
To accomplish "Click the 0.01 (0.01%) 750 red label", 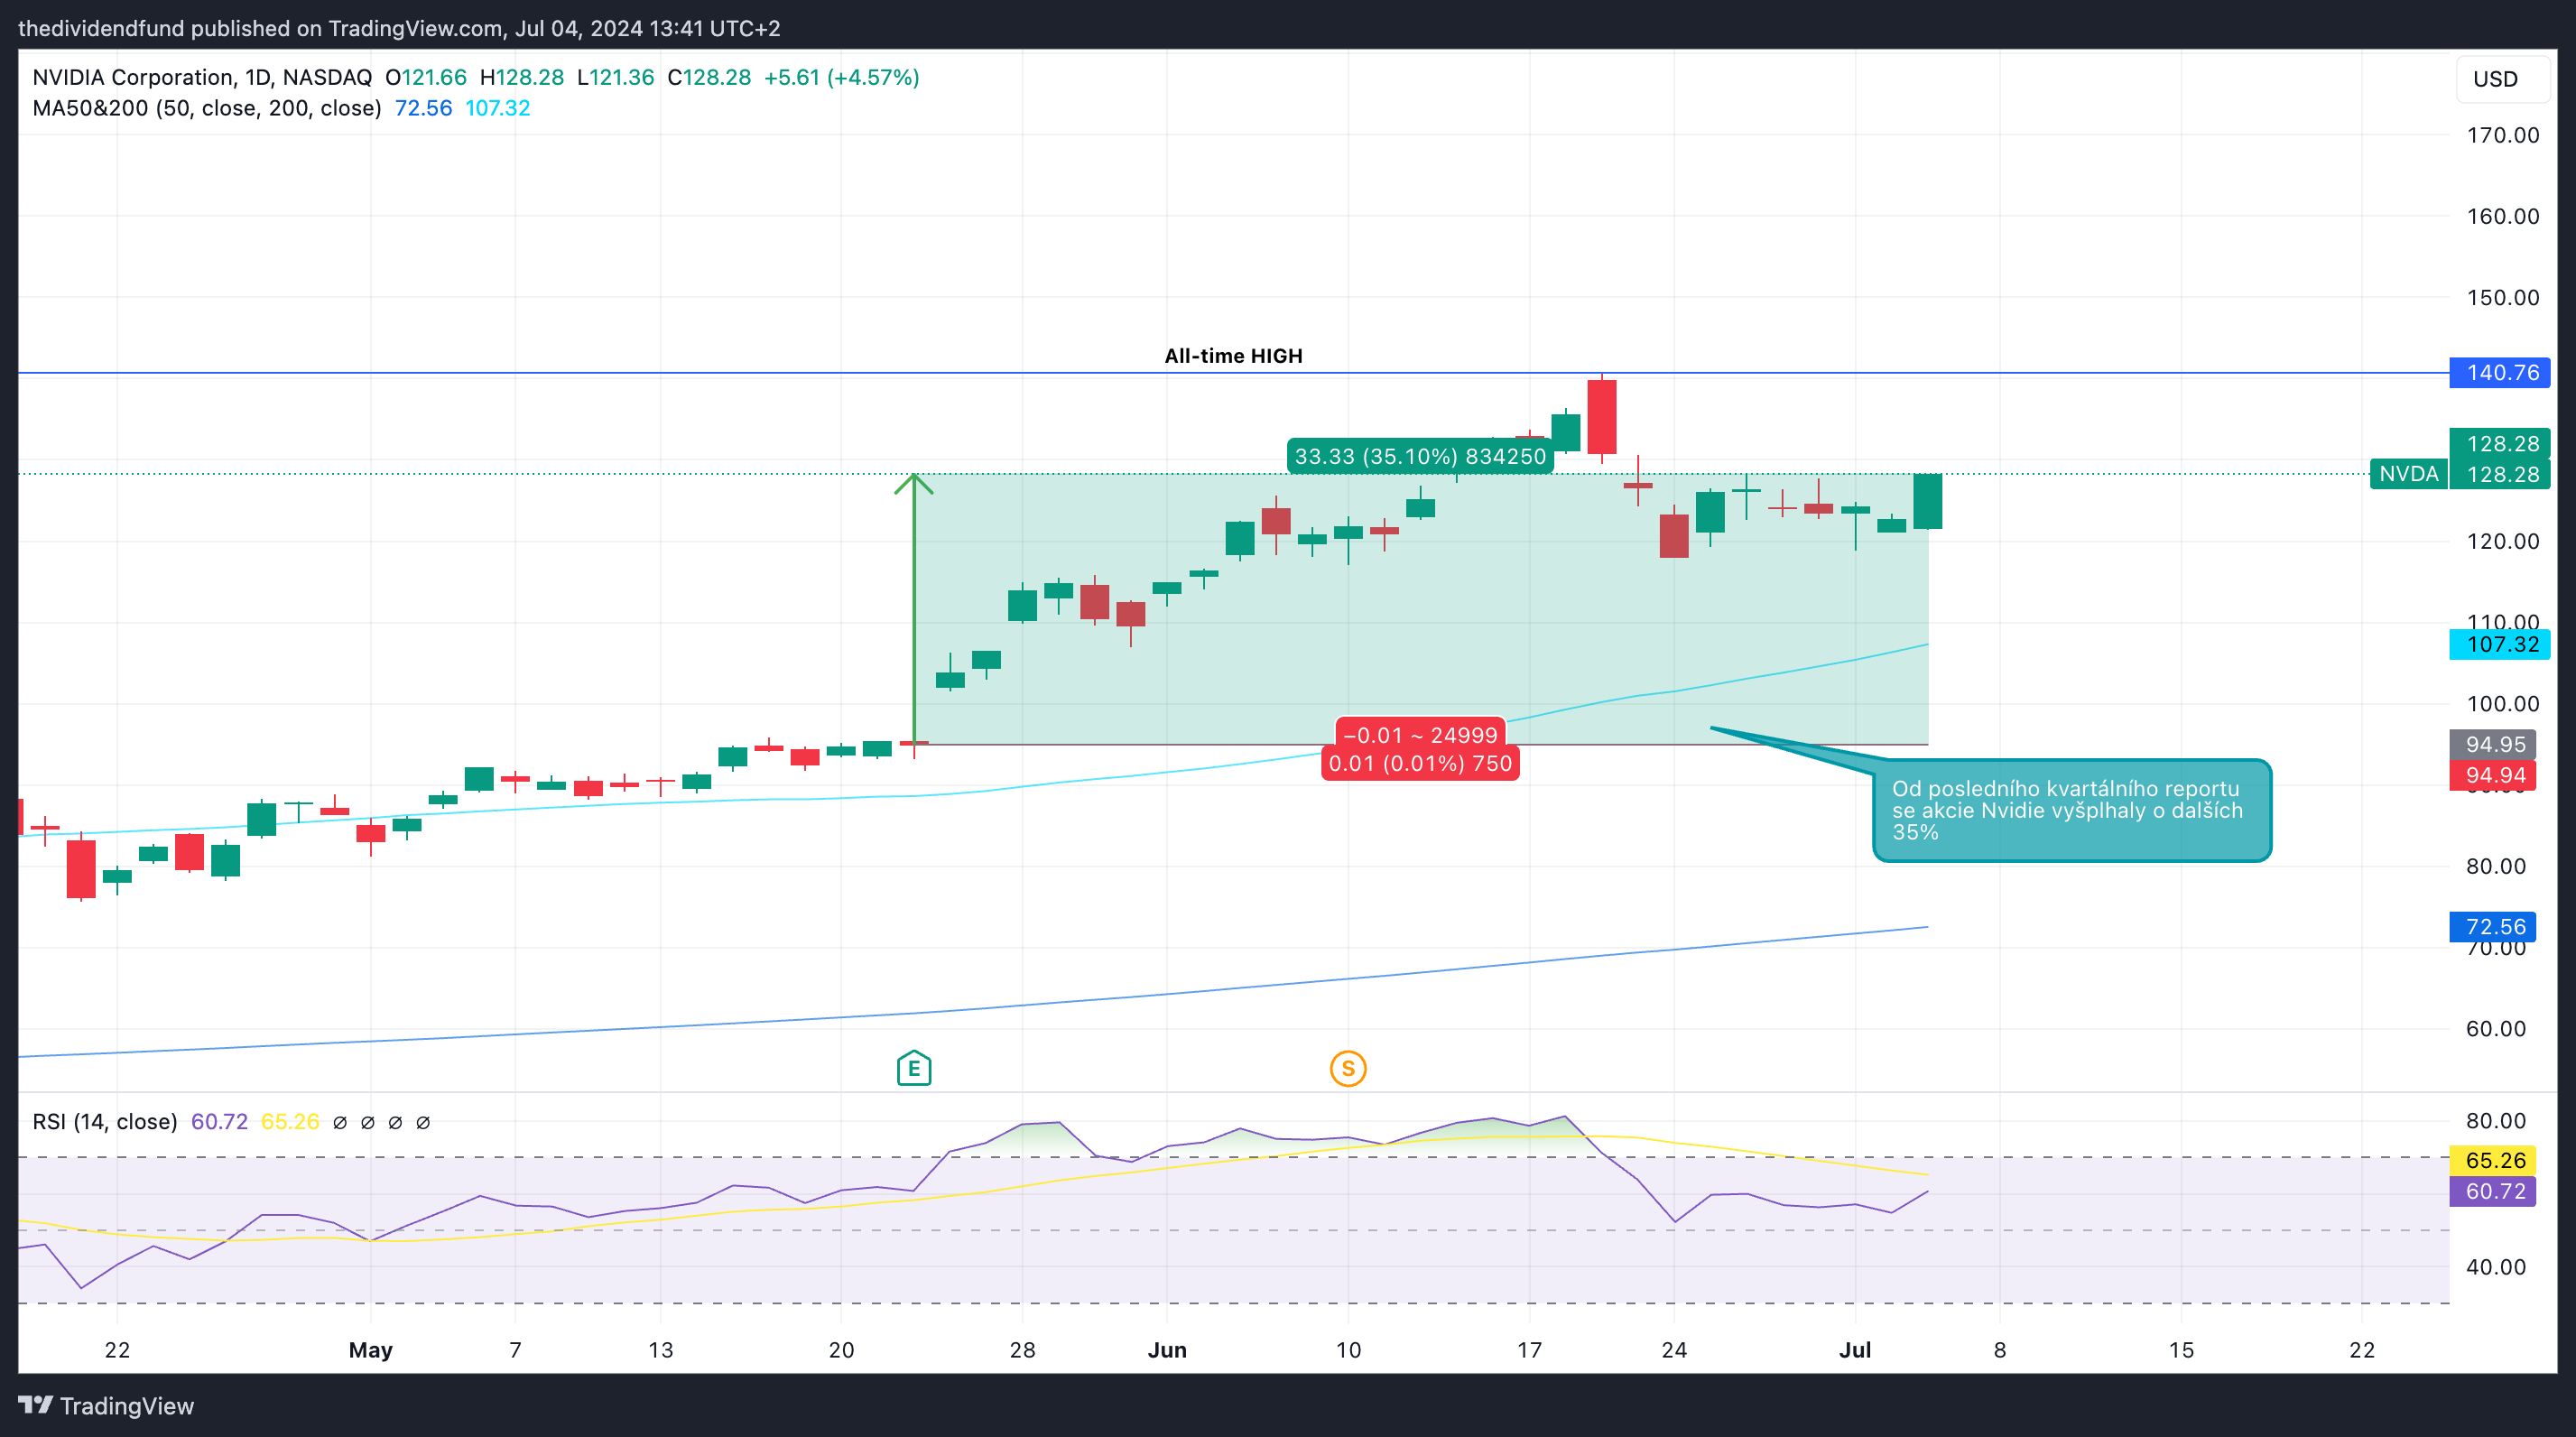I will [1420, 764].
